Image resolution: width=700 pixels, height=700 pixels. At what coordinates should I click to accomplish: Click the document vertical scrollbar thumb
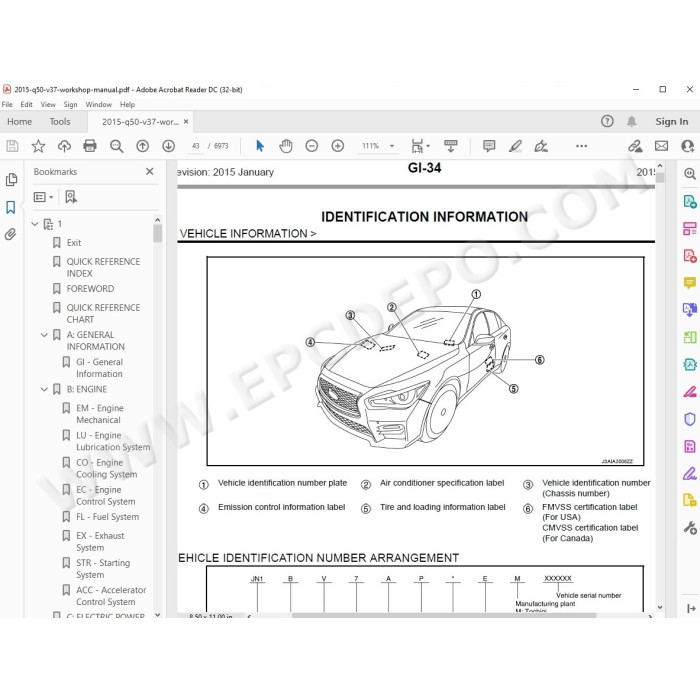pyautogui.click(x=660, y=177)
